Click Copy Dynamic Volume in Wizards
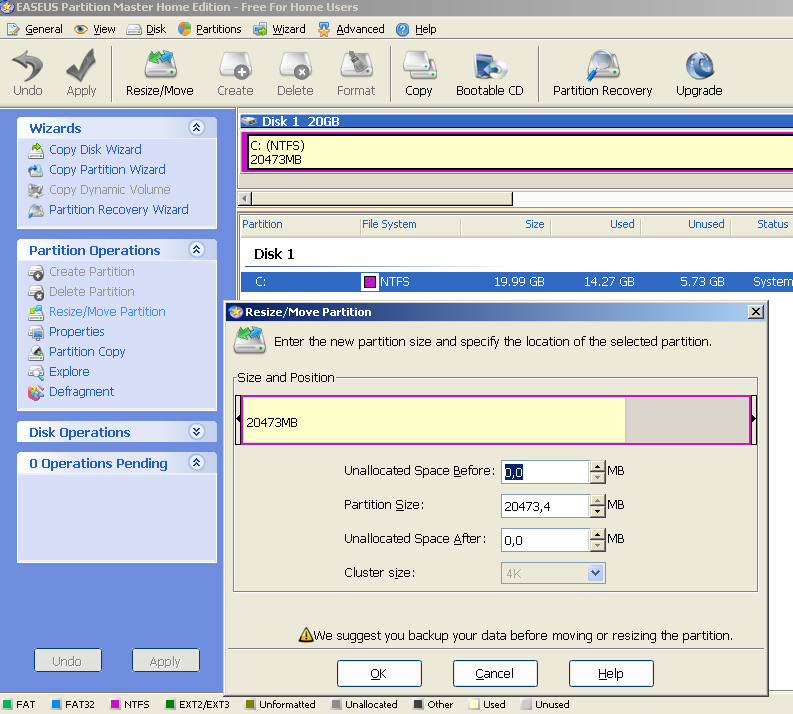The image size is (793, 714). [109, 190]
